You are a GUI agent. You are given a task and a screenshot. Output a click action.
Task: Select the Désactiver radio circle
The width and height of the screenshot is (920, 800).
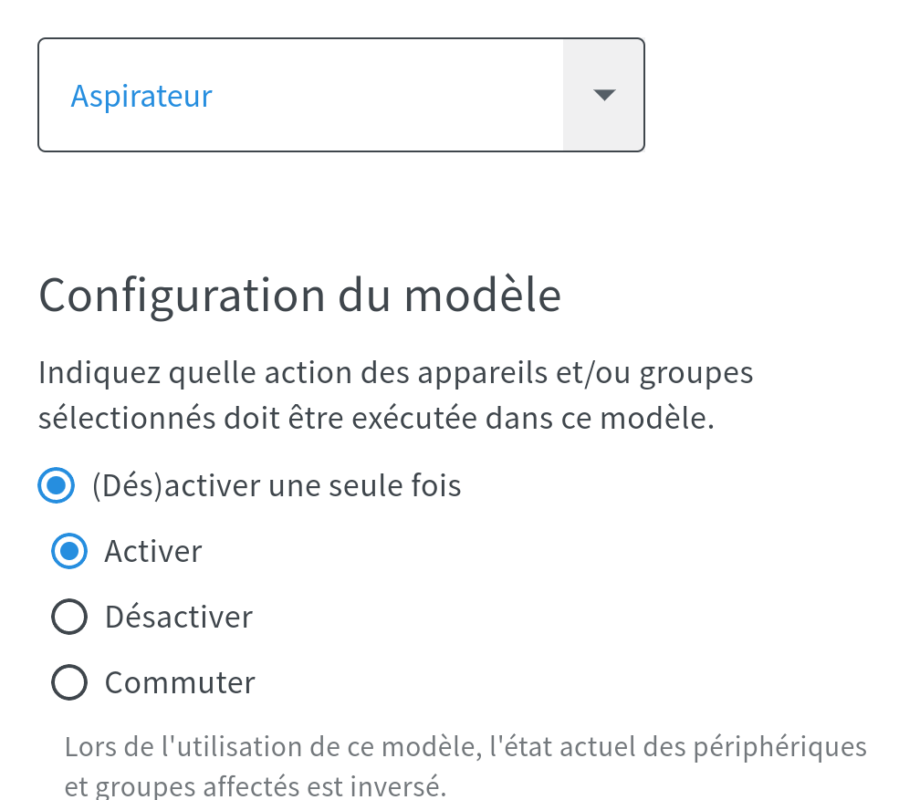[x=69, y=618]
